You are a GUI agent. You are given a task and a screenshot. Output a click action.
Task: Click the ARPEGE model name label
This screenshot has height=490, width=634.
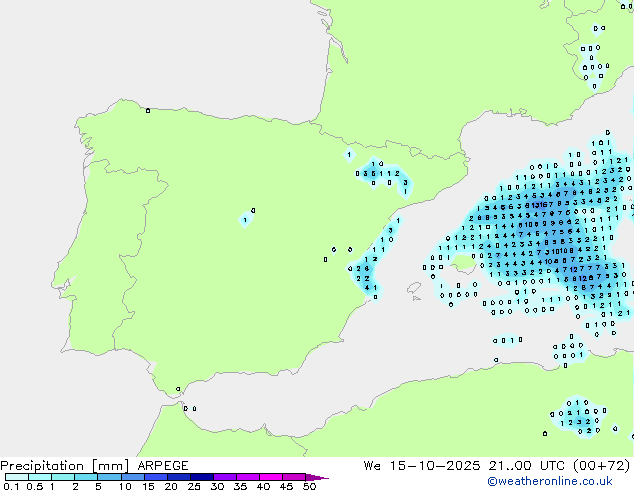[x=163, y=466]
